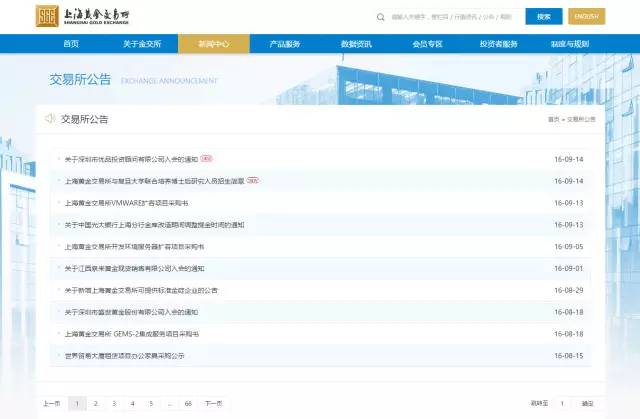640x419 pixels.
Task: Select page 1 in pagination
Action: click(77, 403)
